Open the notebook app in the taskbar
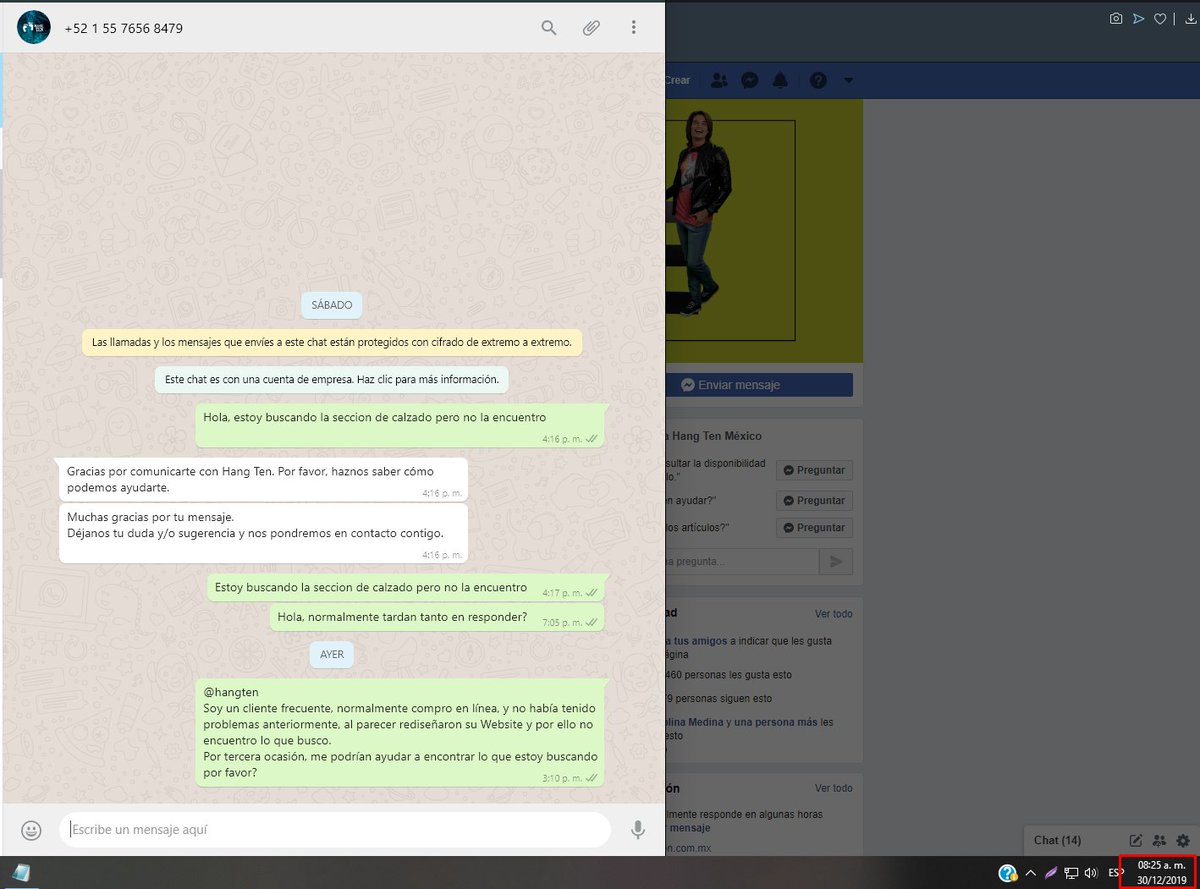 [x=22, y=872]
